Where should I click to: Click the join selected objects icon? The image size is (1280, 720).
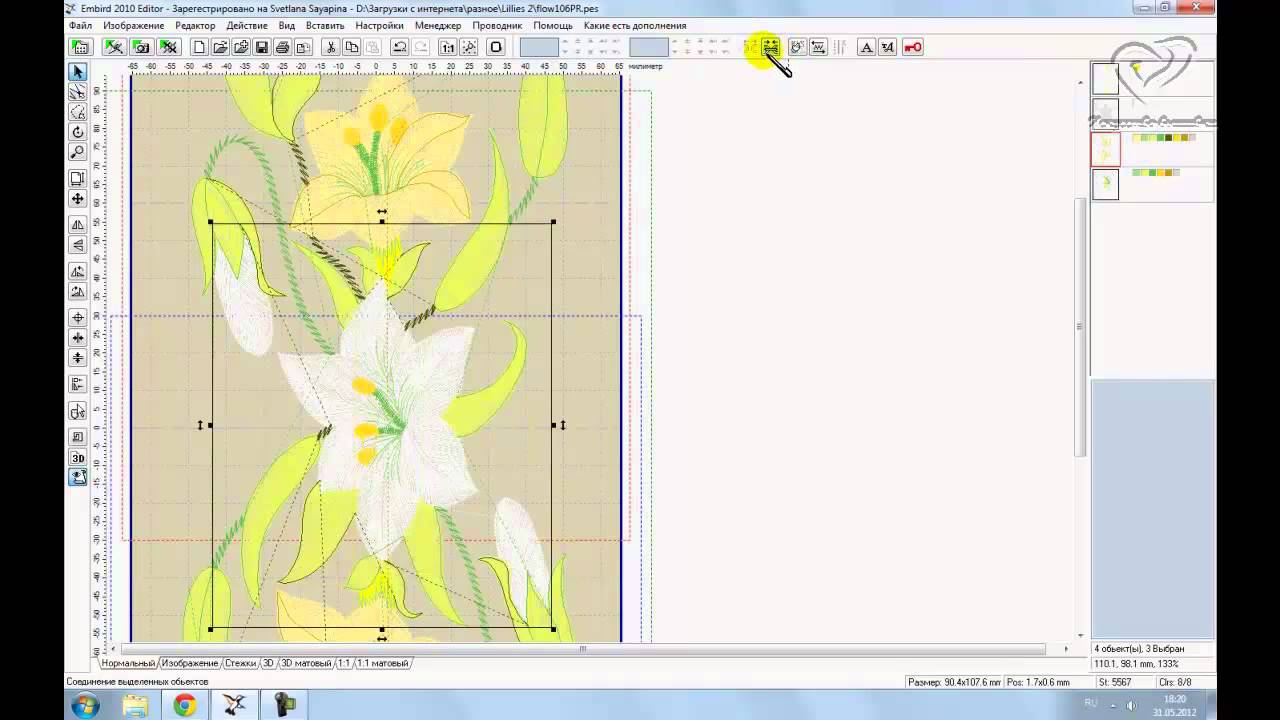[771, 47]
